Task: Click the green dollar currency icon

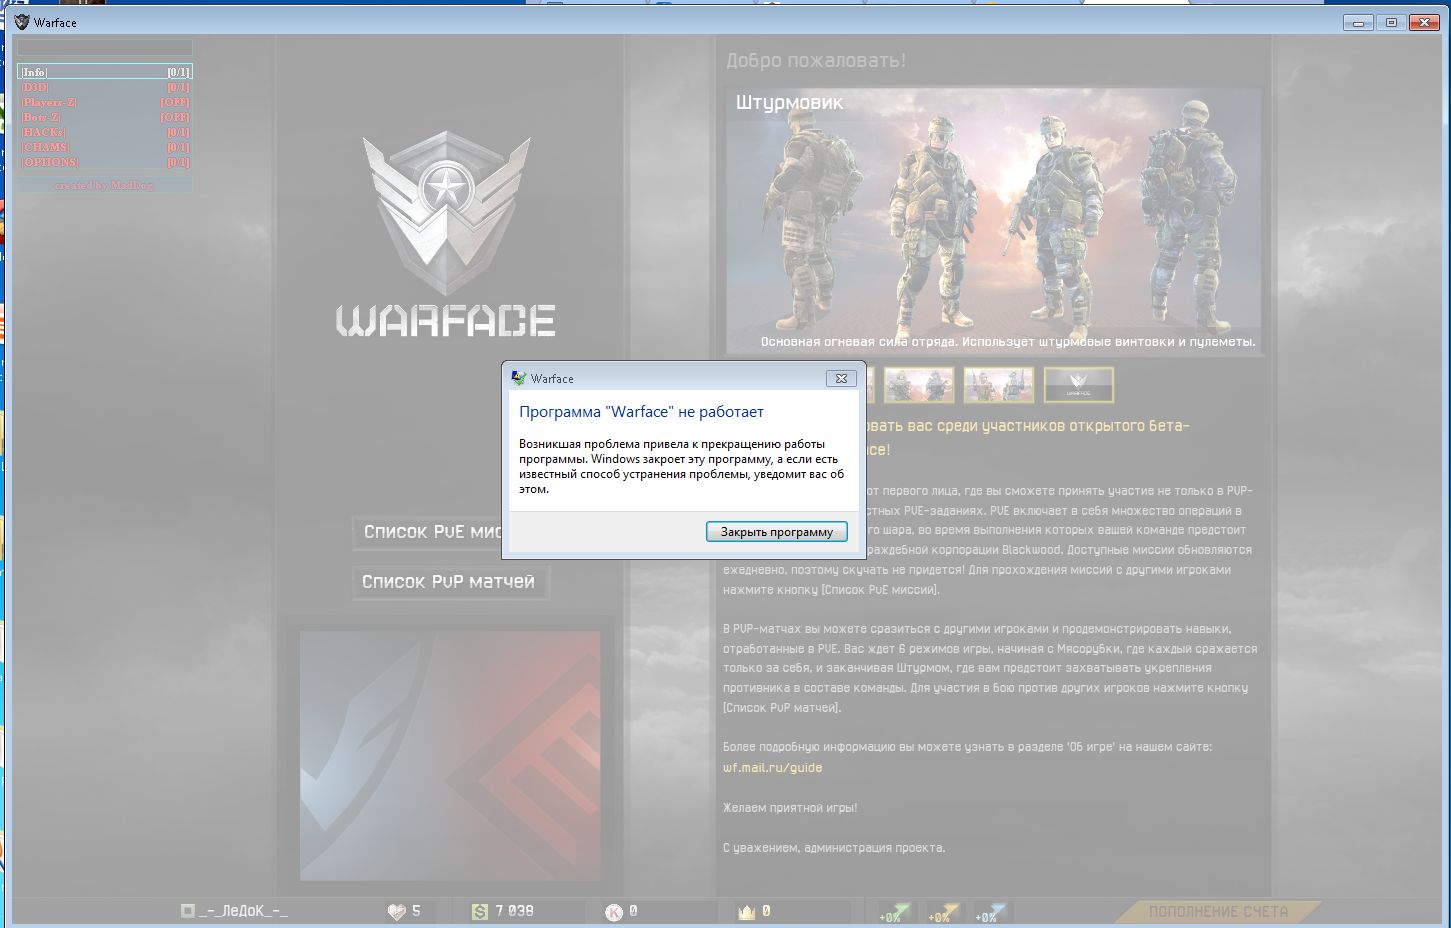Action: click(480, 911)
